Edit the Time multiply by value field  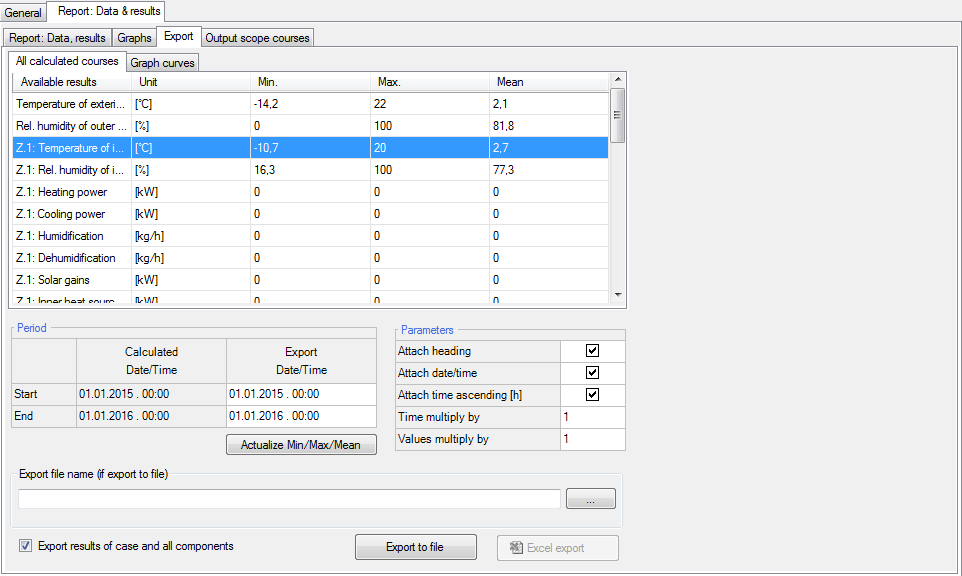click(x=592, y=417)
